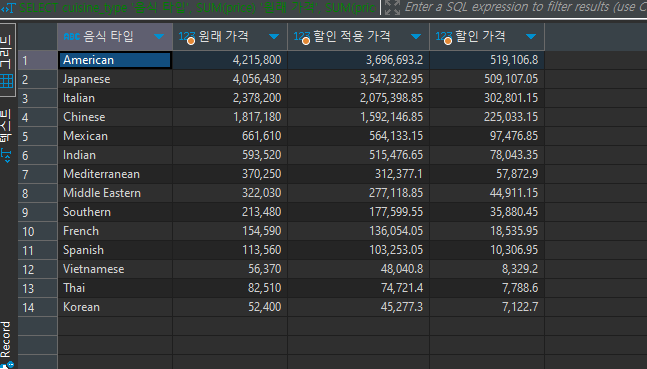Viewport: 647px width, 369px height.
Task: Open the 음식 타입 column dropdown arrow
Action: (x=159, y=37)
